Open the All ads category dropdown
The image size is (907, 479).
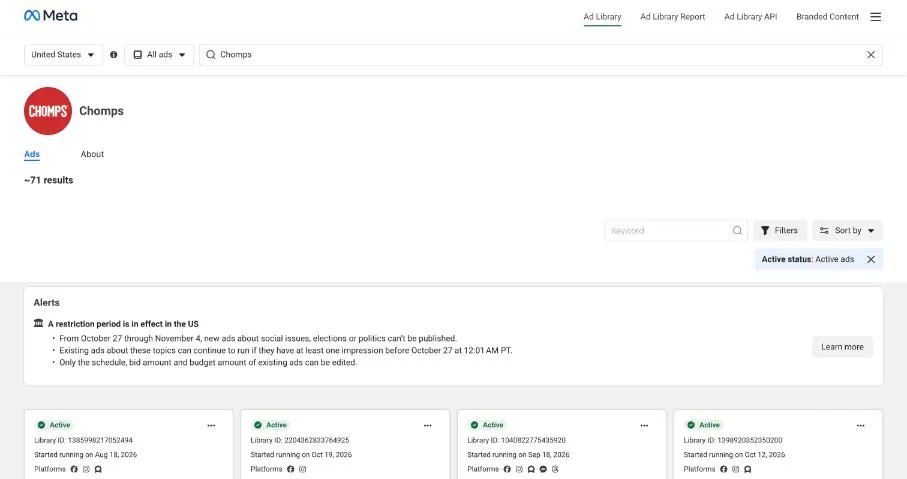pos(159,54)
